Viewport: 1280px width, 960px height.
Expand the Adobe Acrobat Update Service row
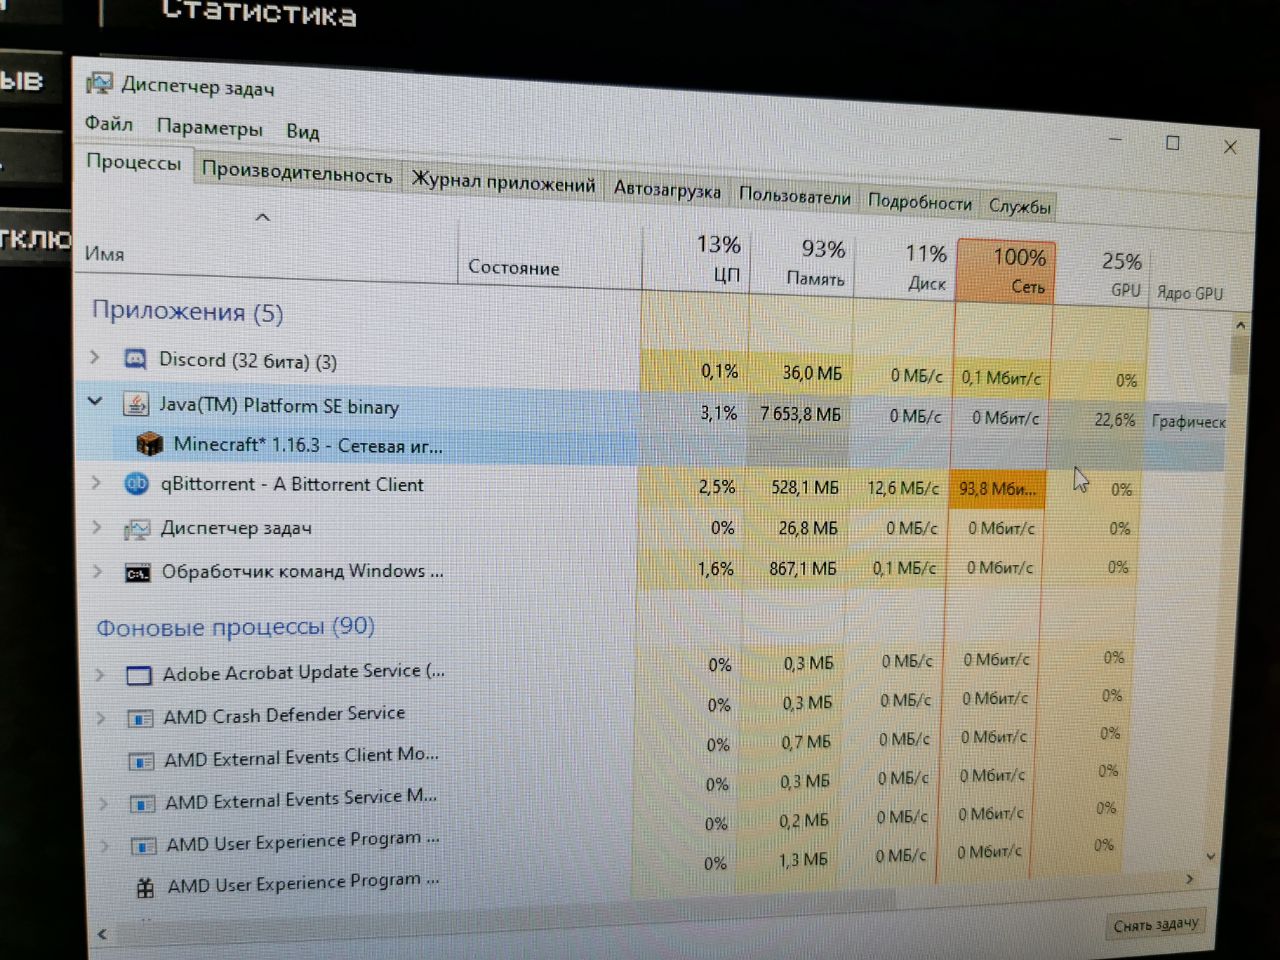pos(100,675)
